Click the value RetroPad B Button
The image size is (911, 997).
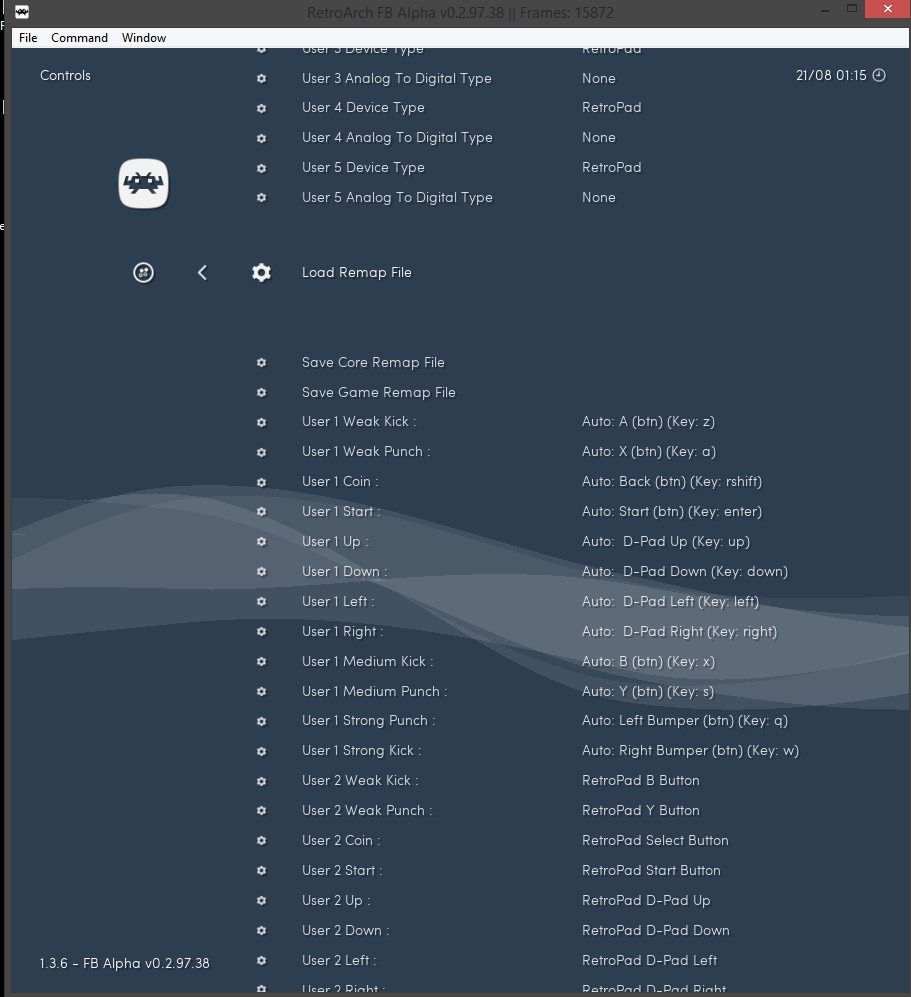click(641, 780)
